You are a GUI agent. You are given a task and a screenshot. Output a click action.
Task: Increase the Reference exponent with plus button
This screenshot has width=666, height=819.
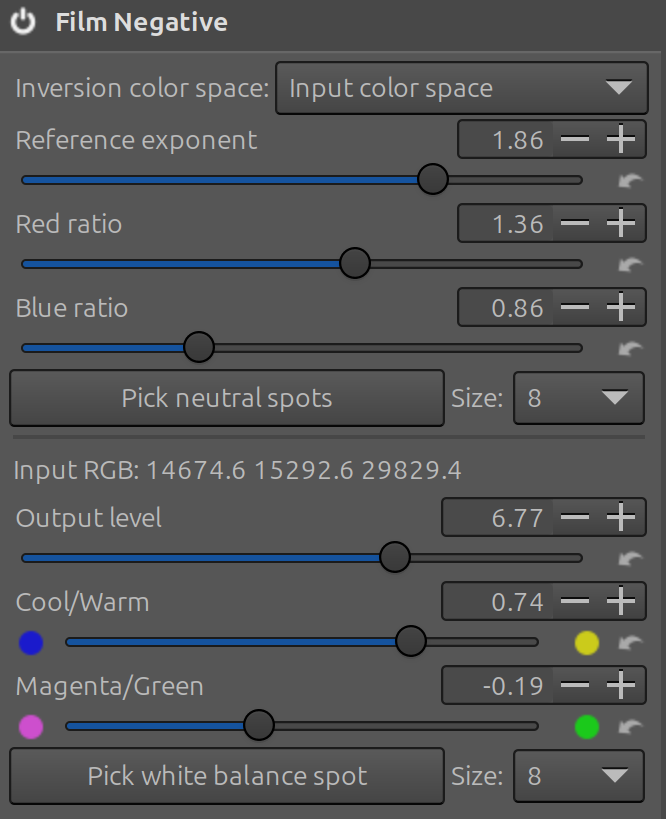pyautogui.click(x=621, y=140)
